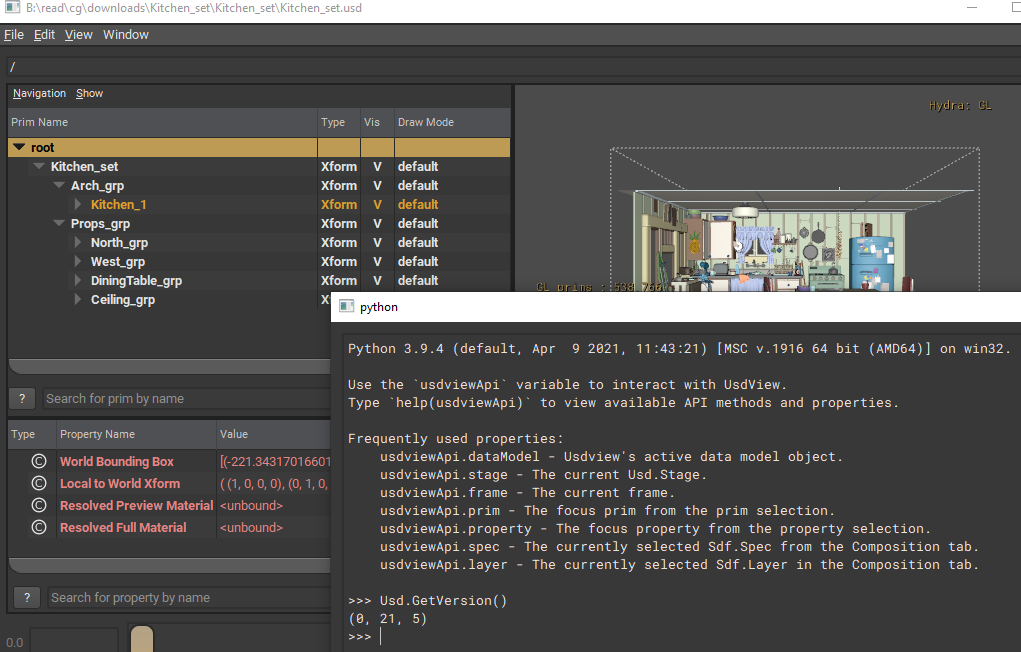Toggle the Arch_grp visibility in the Vis column
The width and height of the screenshot is (1021, 652).
[377, 185]
